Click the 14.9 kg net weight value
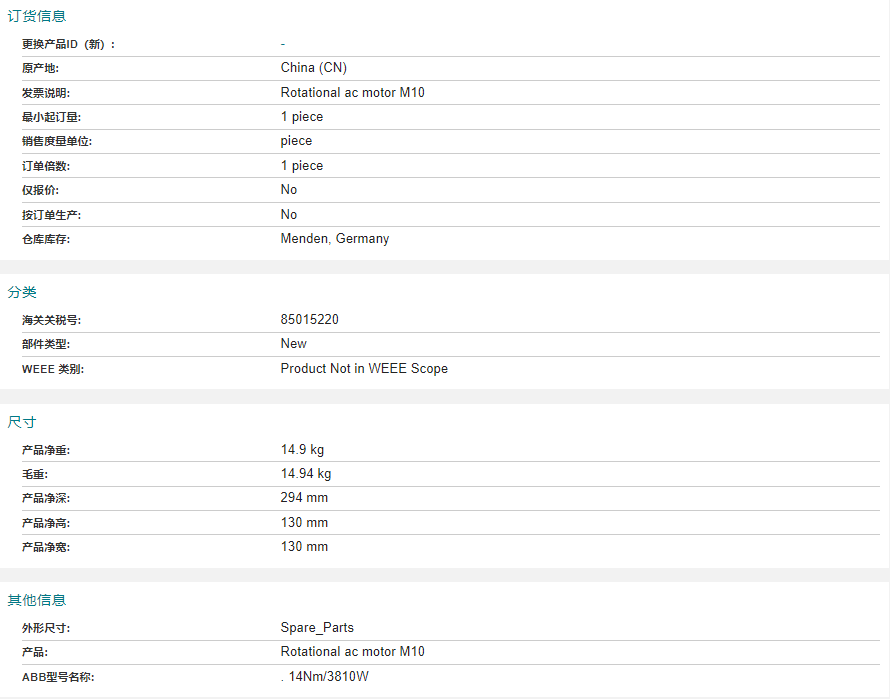 pyautogui.click(x=302, y=450)
